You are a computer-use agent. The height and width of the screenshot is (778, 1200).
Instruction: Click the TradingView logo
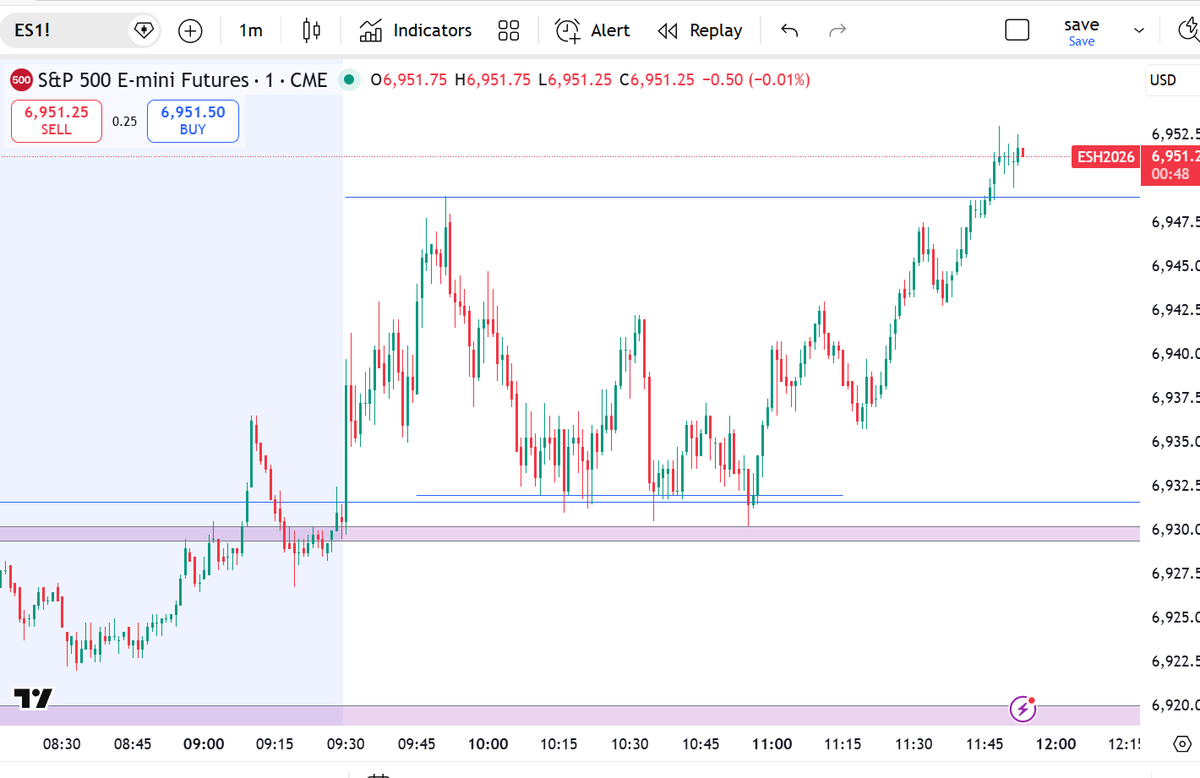32,699
